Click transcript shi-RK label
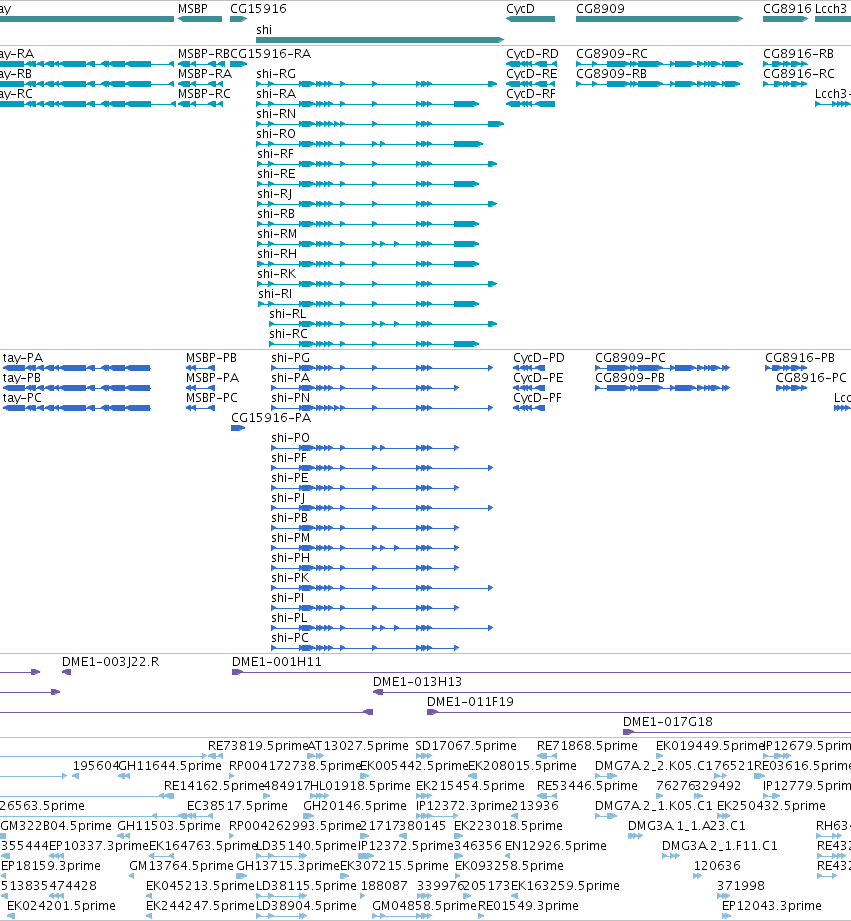The image size is (851, 921). coord(277,274)
